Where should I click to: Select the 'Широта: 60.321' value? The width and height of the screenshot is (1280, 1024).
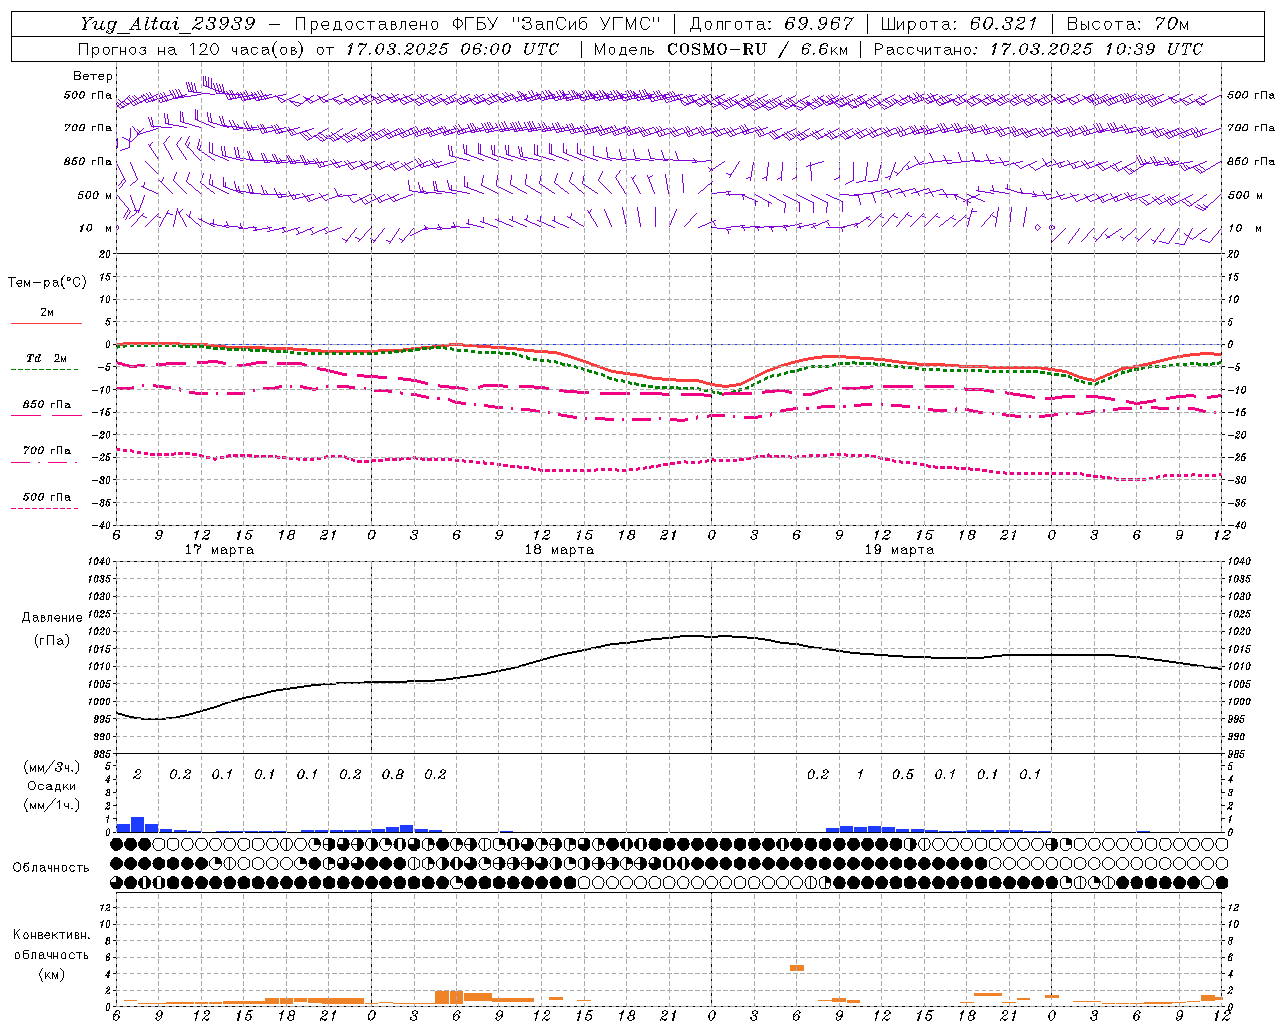[959, 23]
